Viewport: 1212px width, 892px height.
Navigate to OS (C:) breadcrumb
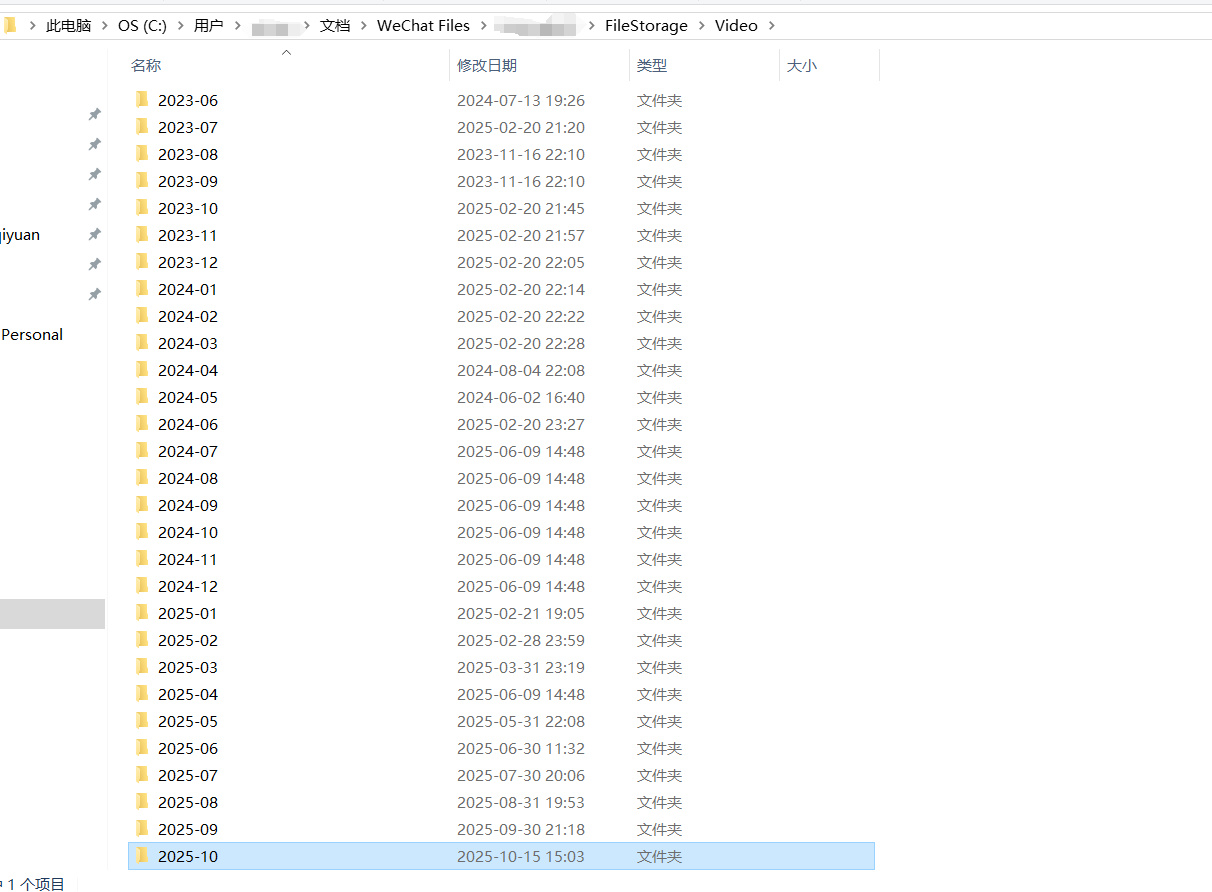click(142, 26)
